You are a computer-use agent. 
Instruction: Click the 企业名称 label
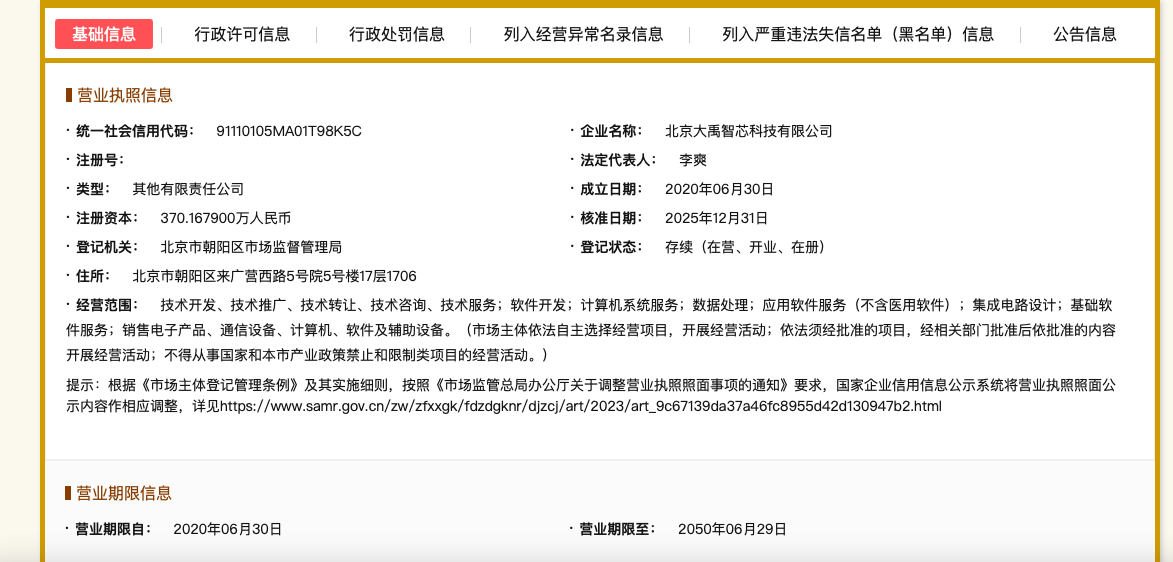coord(611,132)
